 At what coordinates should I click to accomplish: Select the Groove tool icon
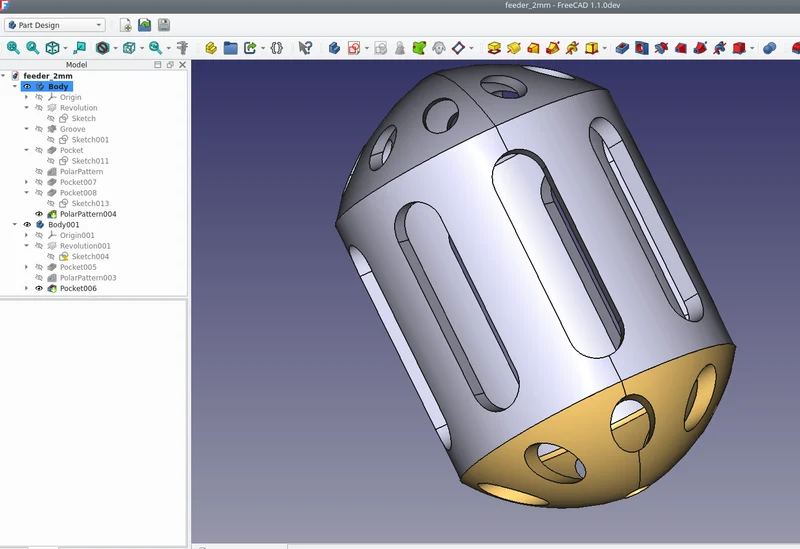point(661,48)
